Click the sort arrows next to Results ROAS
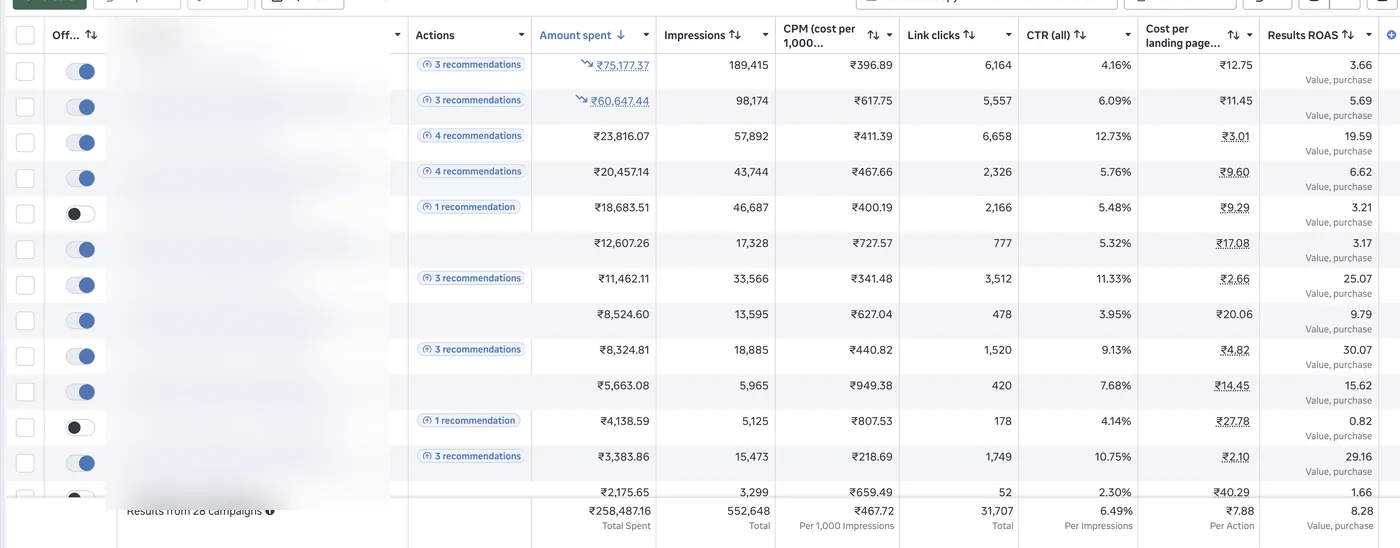 (x=1348, y=35)
